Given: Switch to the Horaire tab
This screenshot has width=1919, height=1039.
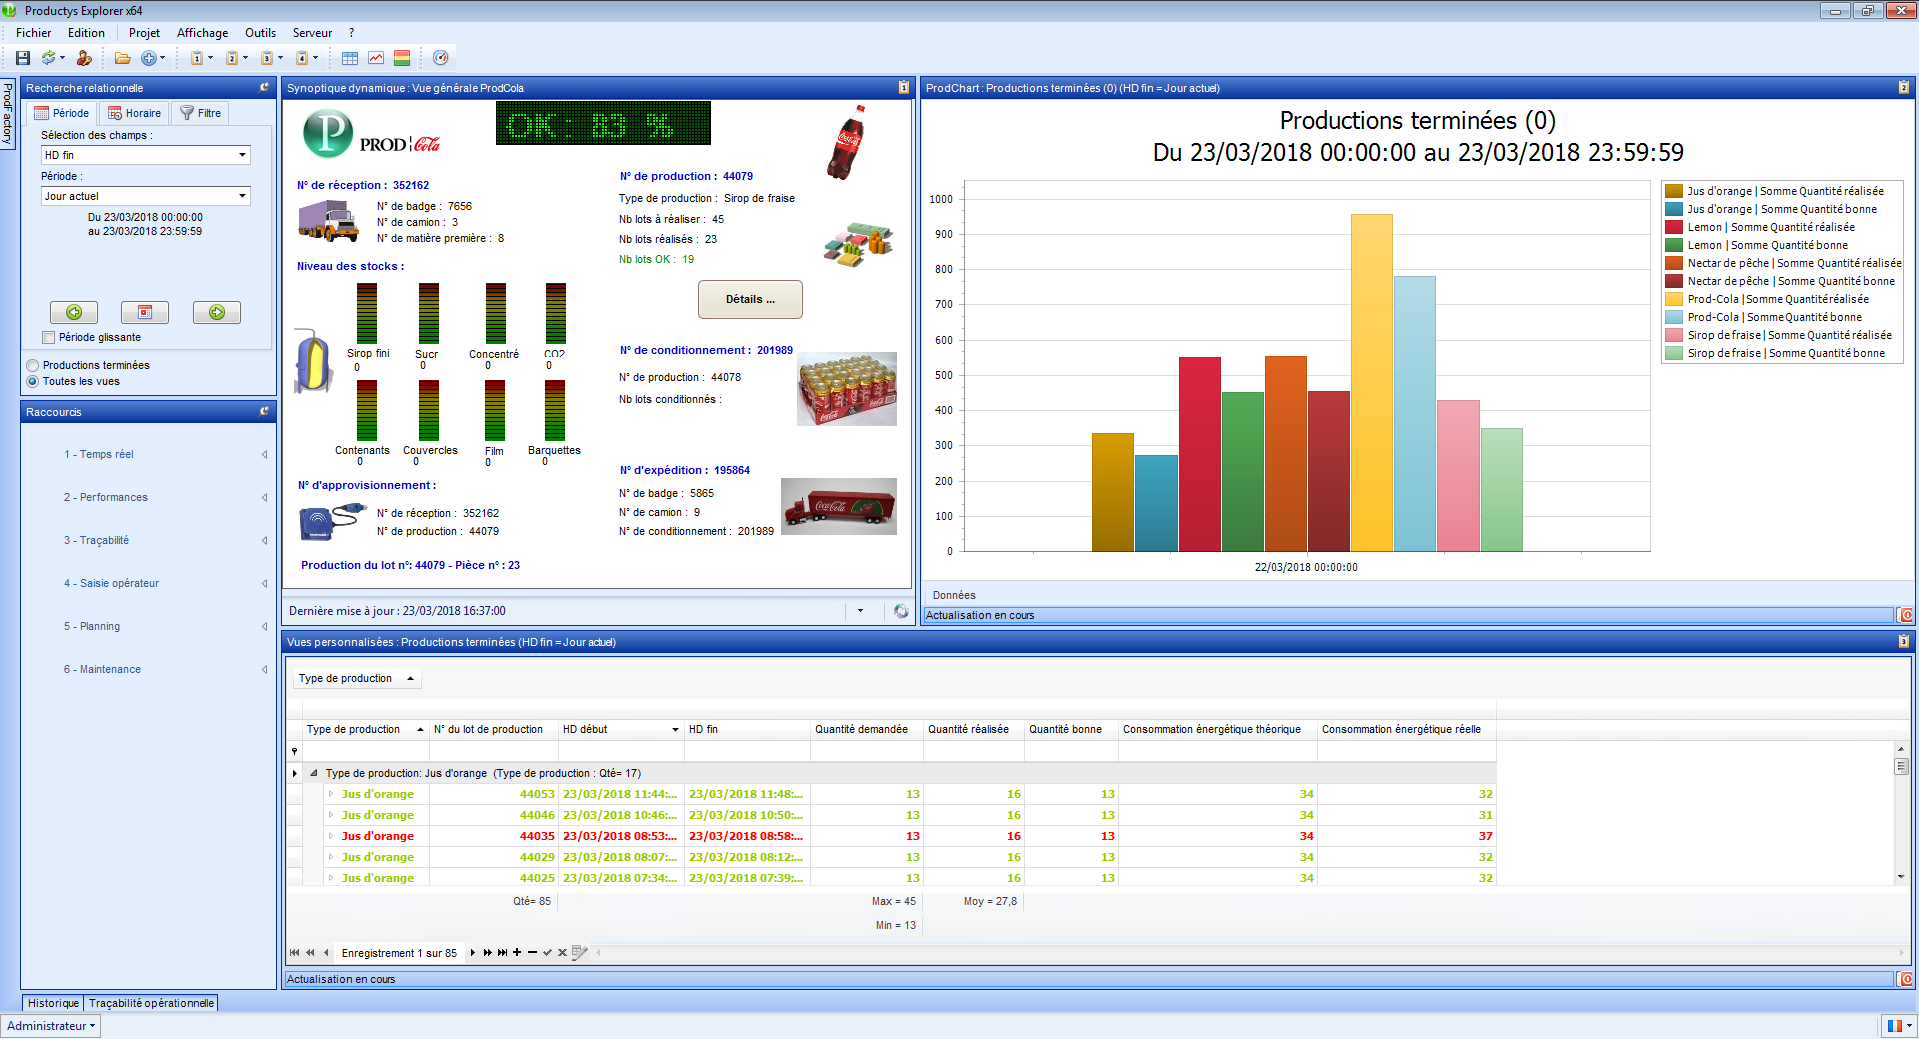Looking at the screenshot, I should click(x=134, y=113).
